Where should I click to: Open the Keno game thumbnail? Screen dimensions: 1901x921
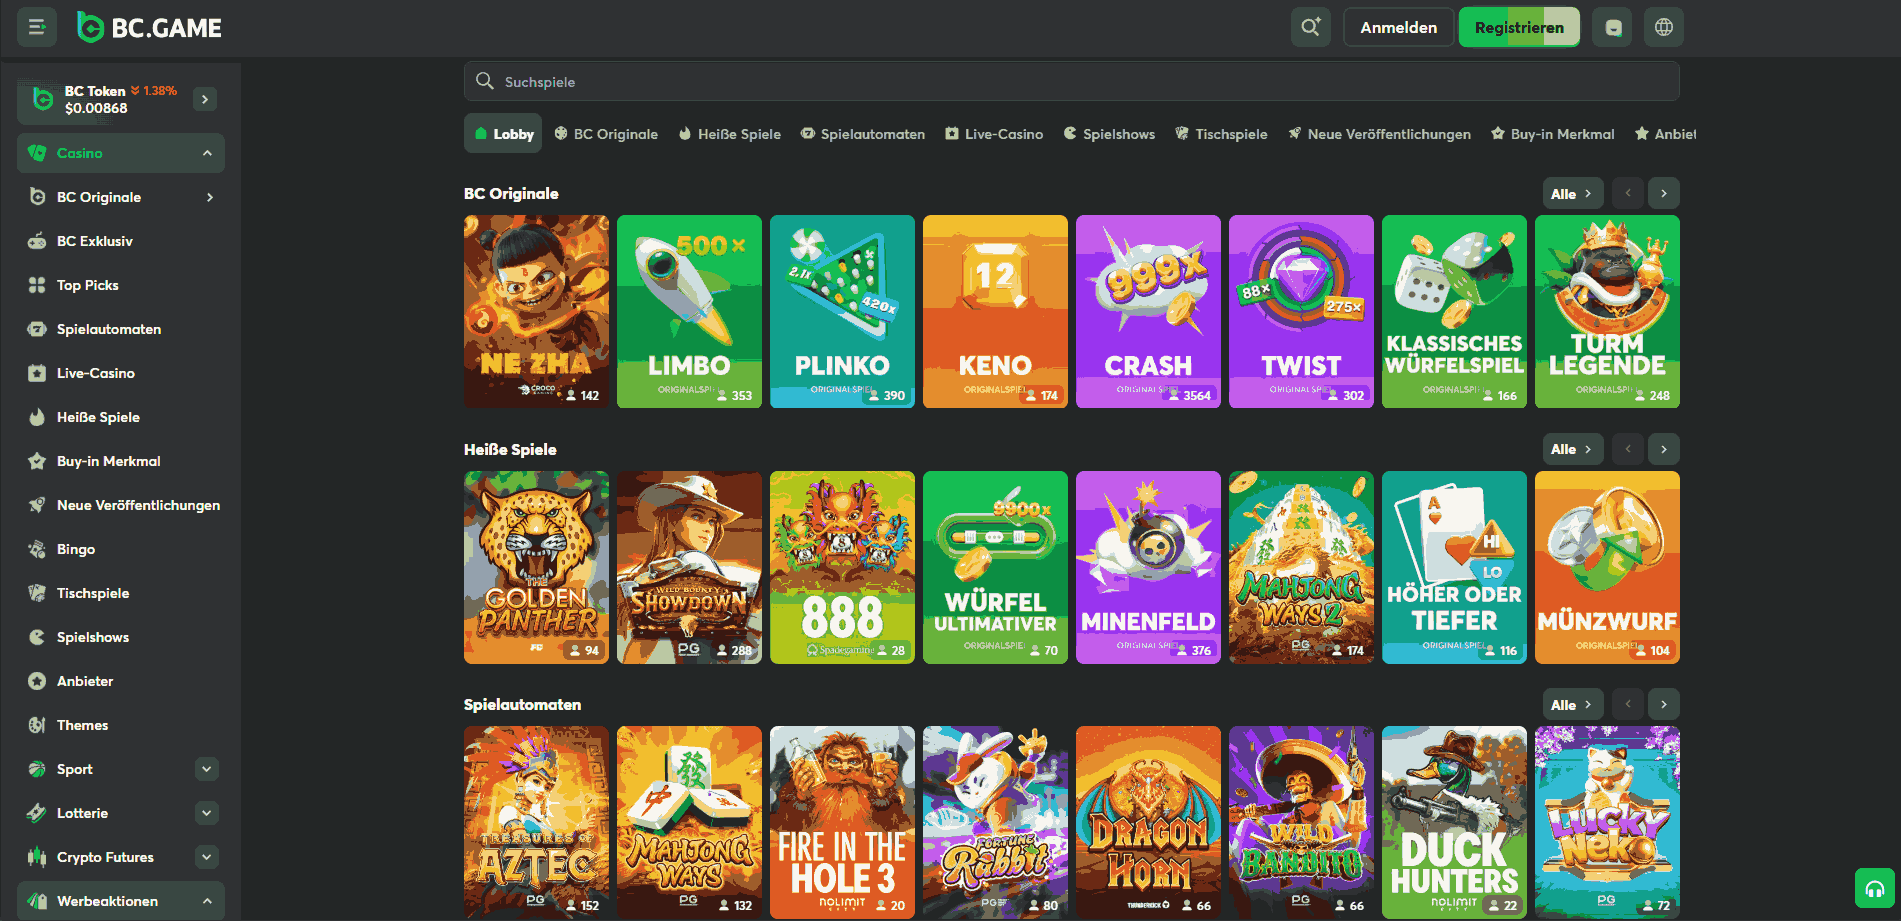pyautogui.click(x=995, y=311)
